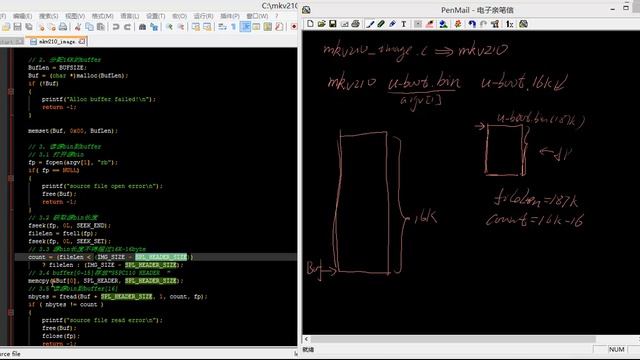Close all documents via toolbar icon
This screenshot has height=360, width=640.
[x=52, y=27]
